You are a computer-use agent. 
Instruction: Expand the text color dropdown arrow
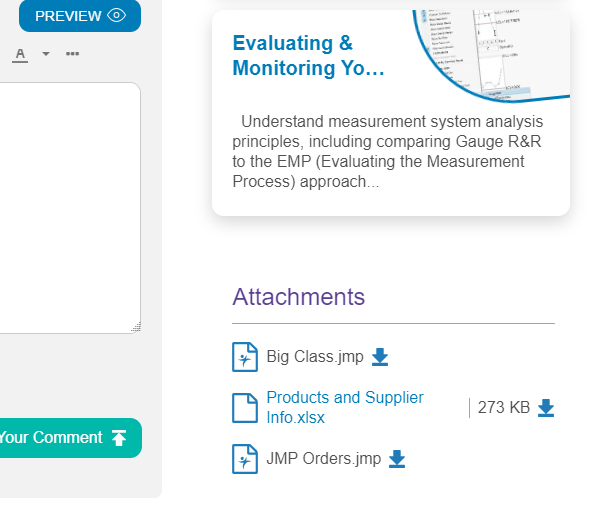tap(45, 54)
